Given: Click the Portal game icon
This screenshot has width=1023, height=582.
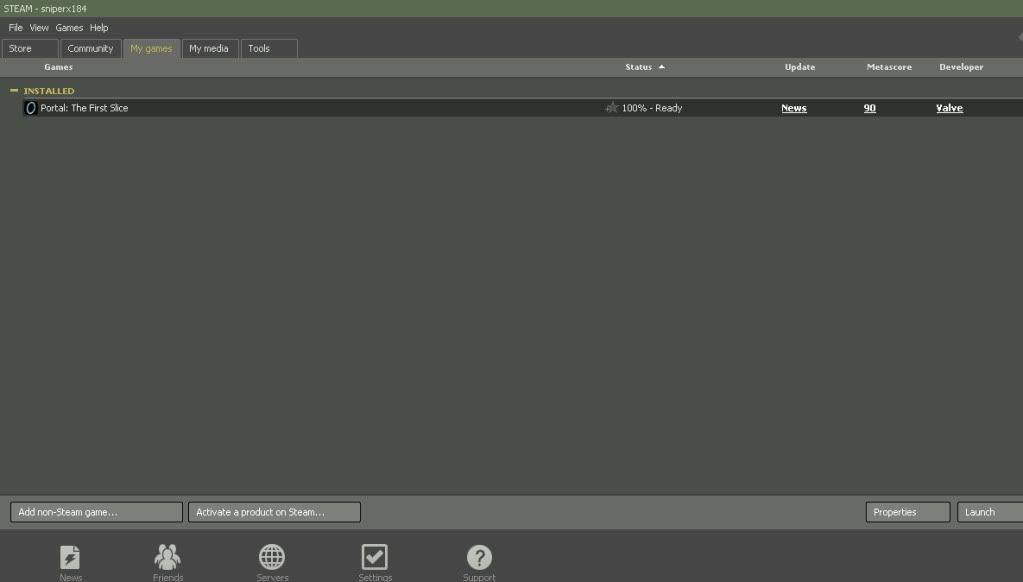Looking at the screenshot, I should 30,108.
